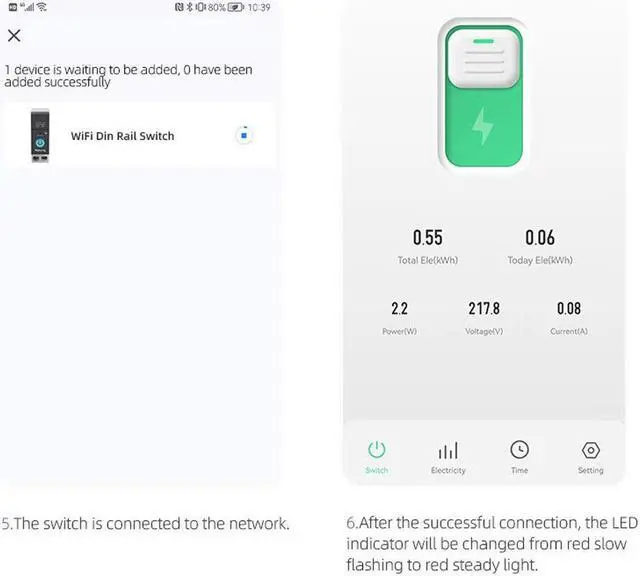640x576 pixels.
Task: Tap the blue loading indicator on the device row
Action: (243, 135)
